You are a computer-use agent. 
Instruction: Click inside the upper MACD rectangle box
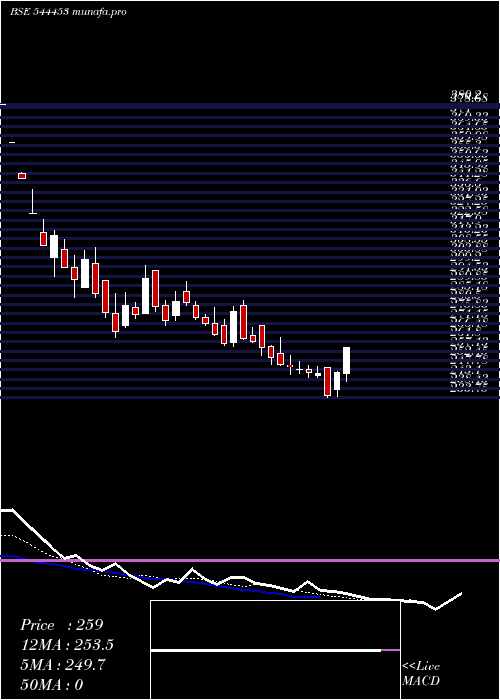pos(275,625)
